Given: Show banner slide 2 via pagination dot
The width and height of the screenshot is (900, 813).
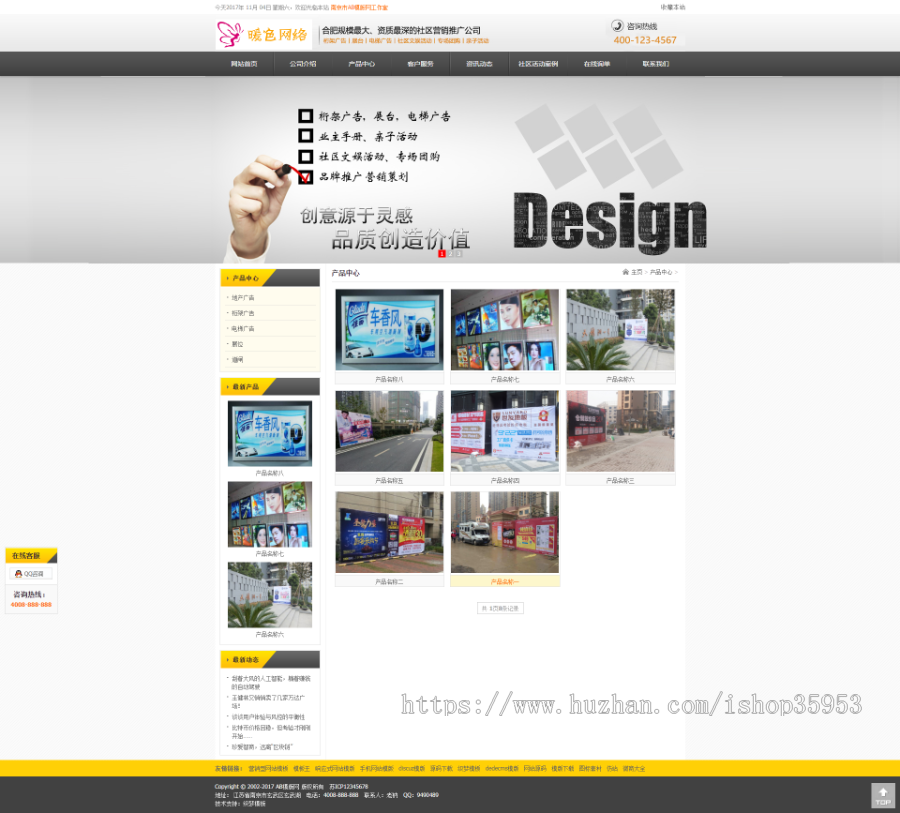Looking at the screenshot, I should pyautogui.click(x=451, y=254).
